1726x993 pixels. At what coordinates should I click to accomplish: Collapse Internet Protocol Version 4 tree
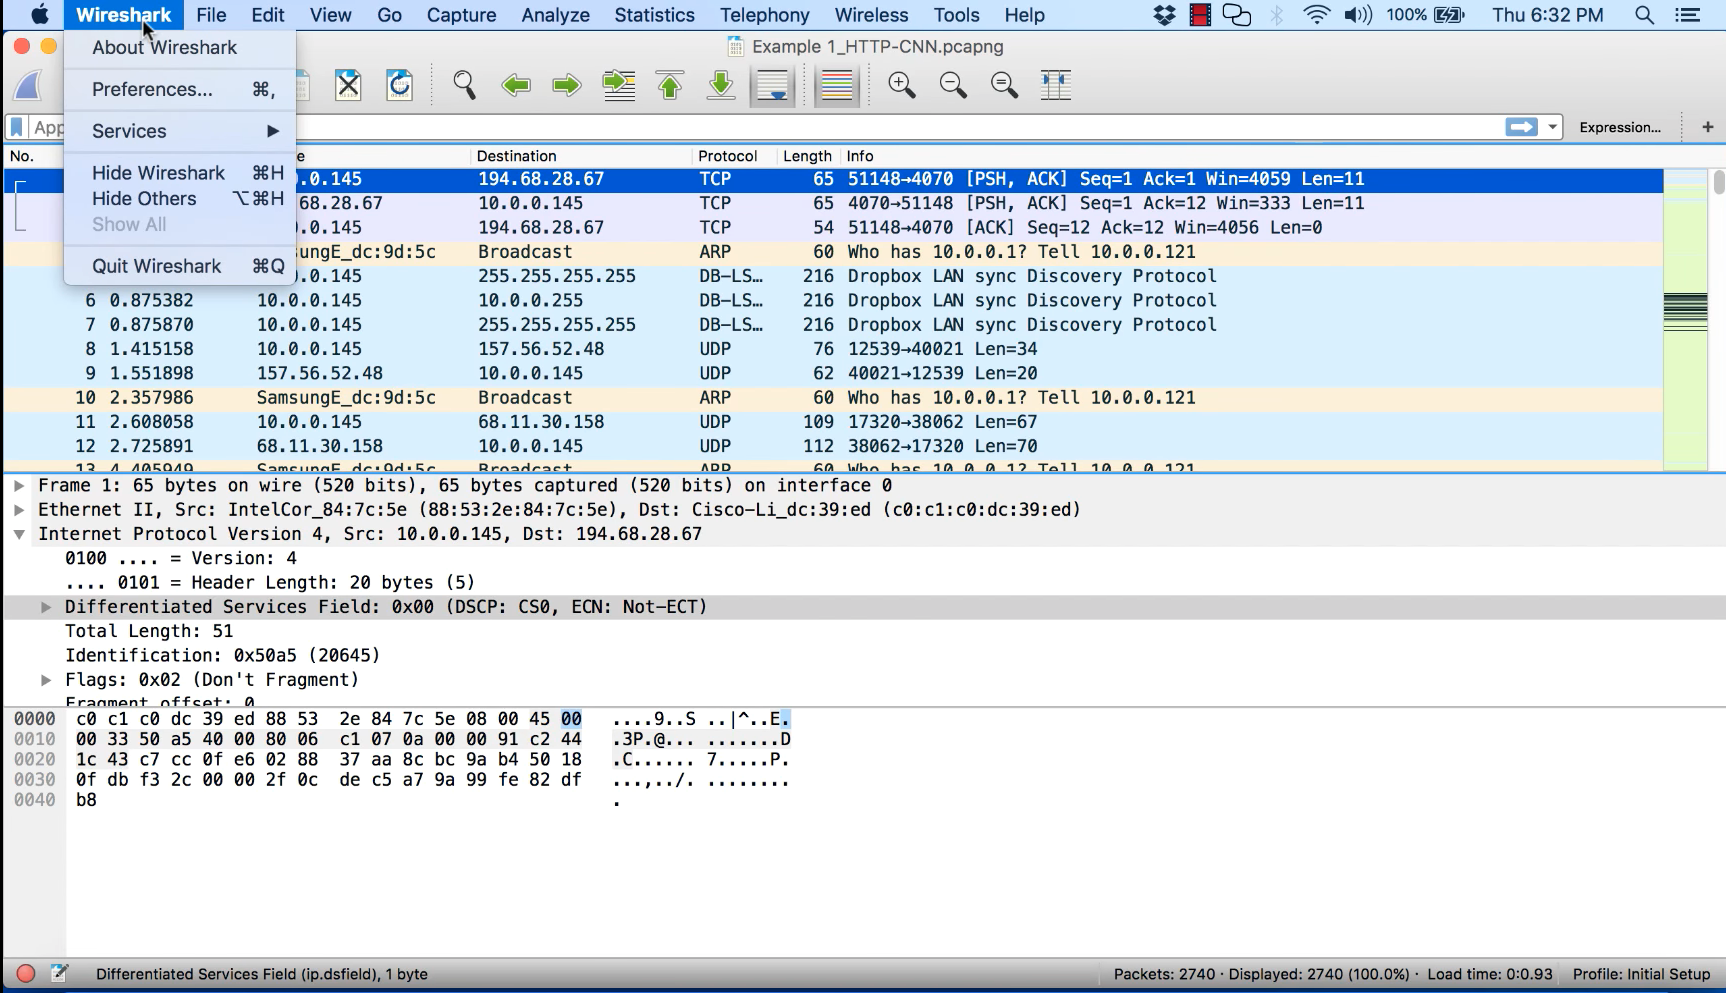click(19, 534)
